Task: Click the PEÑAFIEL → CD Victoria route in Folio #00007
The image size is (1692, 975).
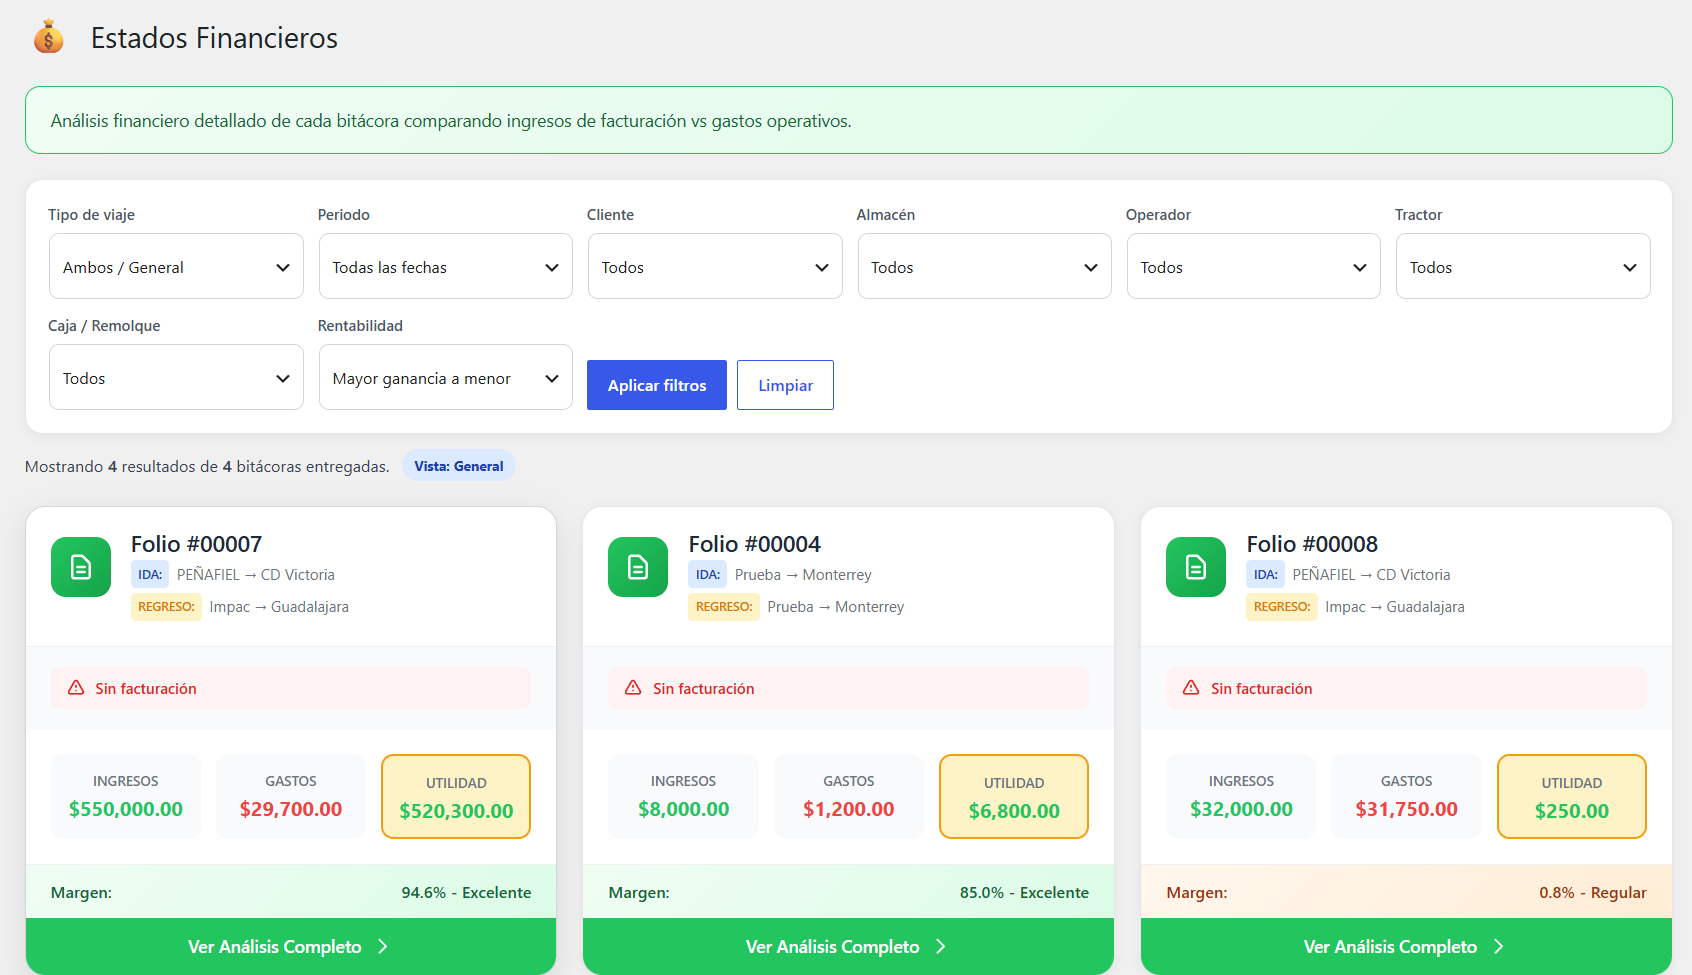Action: (x=256, y=574)
